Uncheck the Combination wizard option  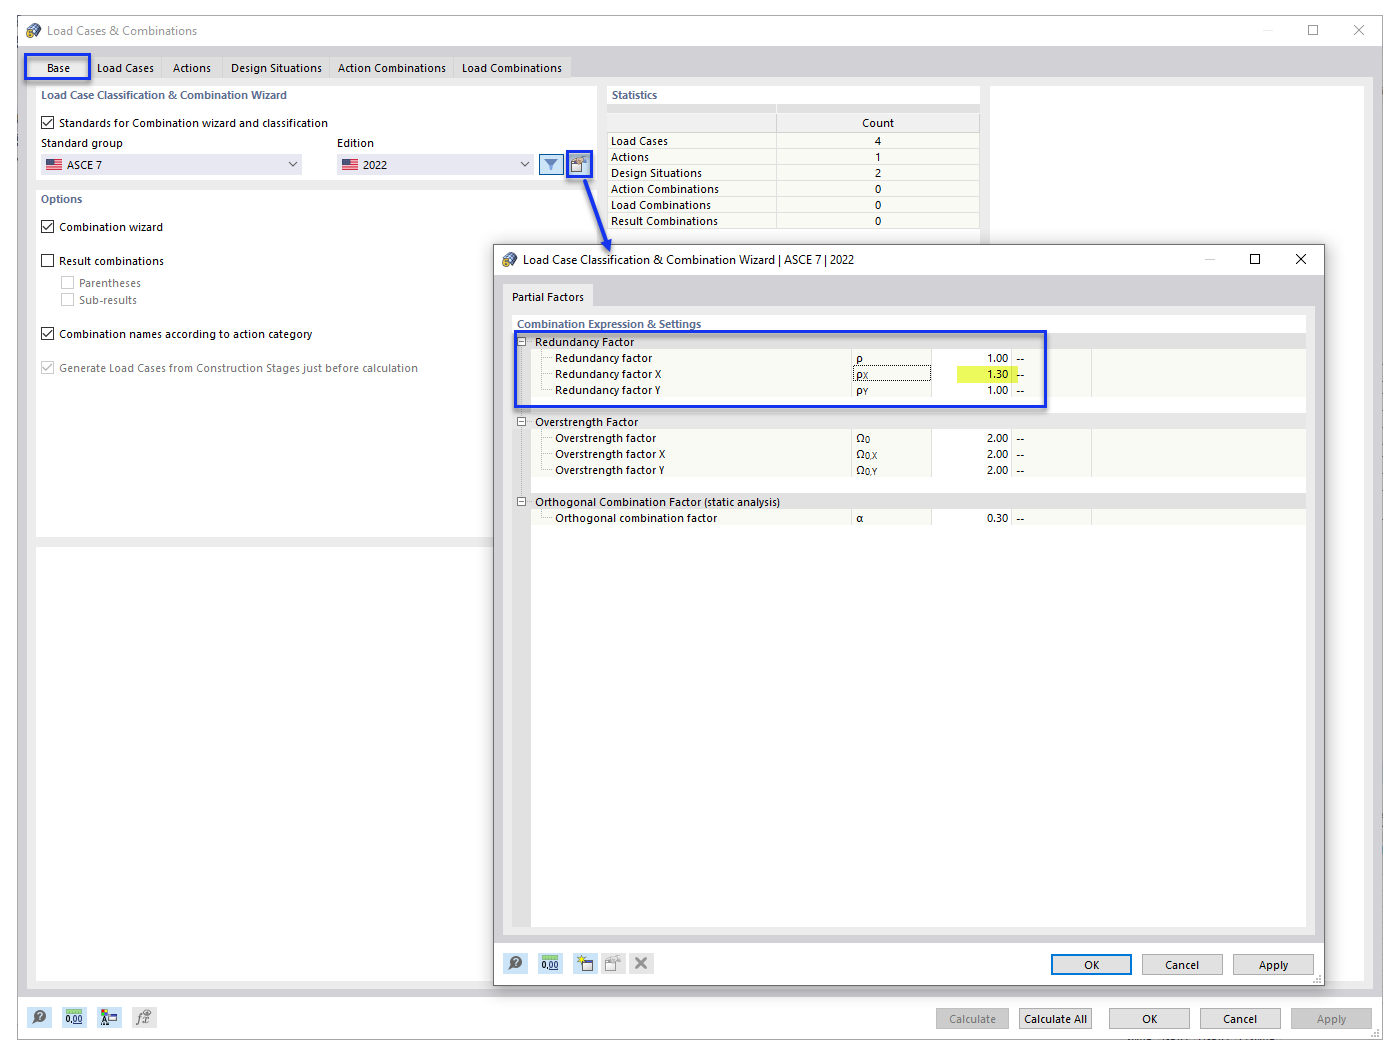point(47,227)
